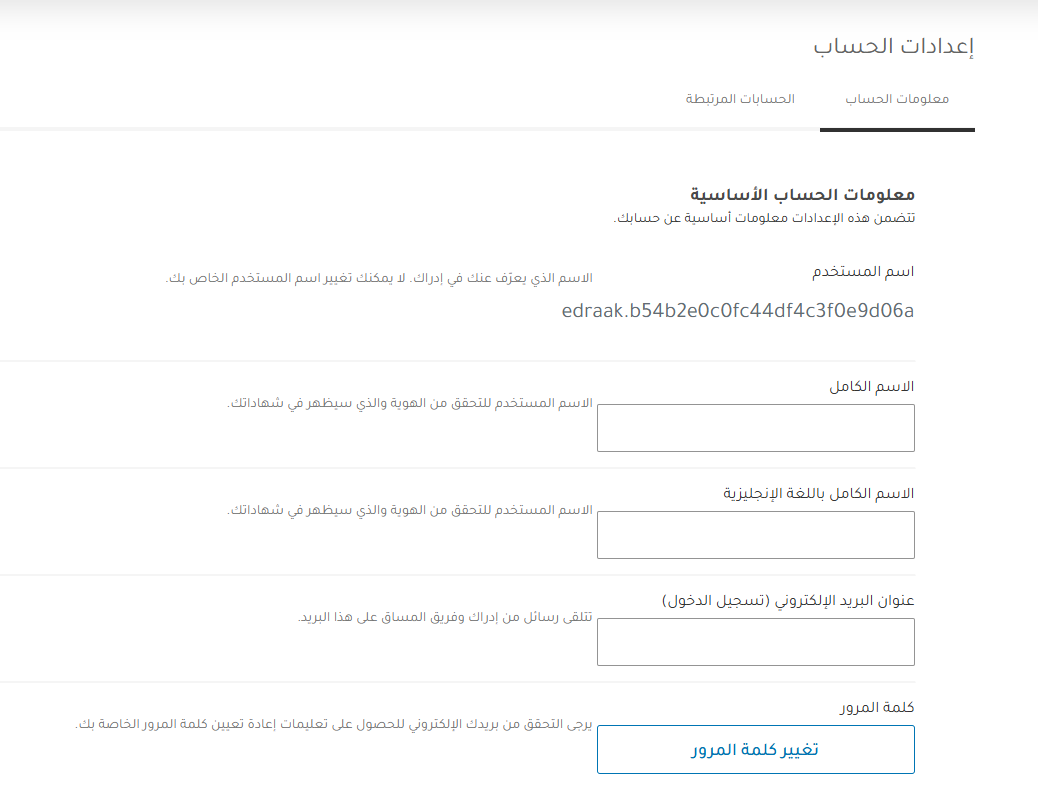Click the password reset instructions text
Image resolution: width=1038 pixels, height=787 pixels.
click(x=335, y=724)
